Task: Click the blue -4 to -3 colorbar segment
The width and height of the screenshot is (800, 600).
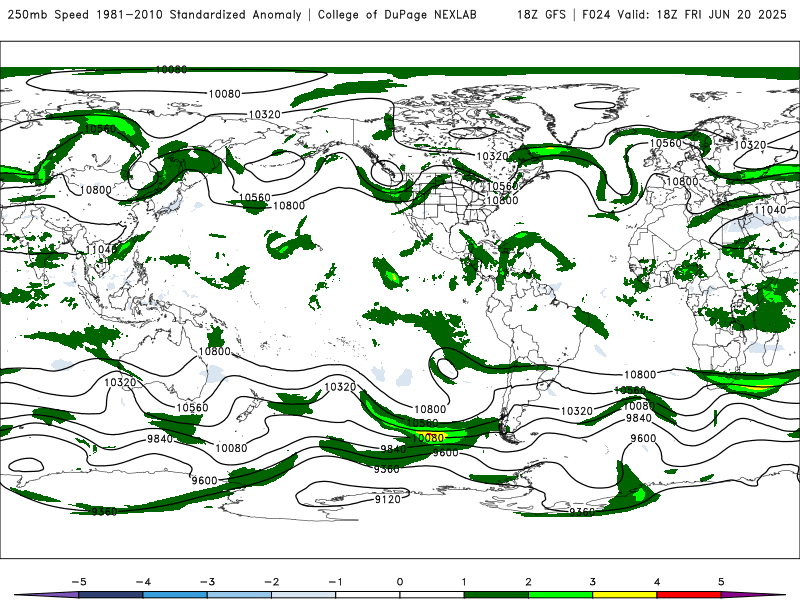Action: tap(175, 595)
